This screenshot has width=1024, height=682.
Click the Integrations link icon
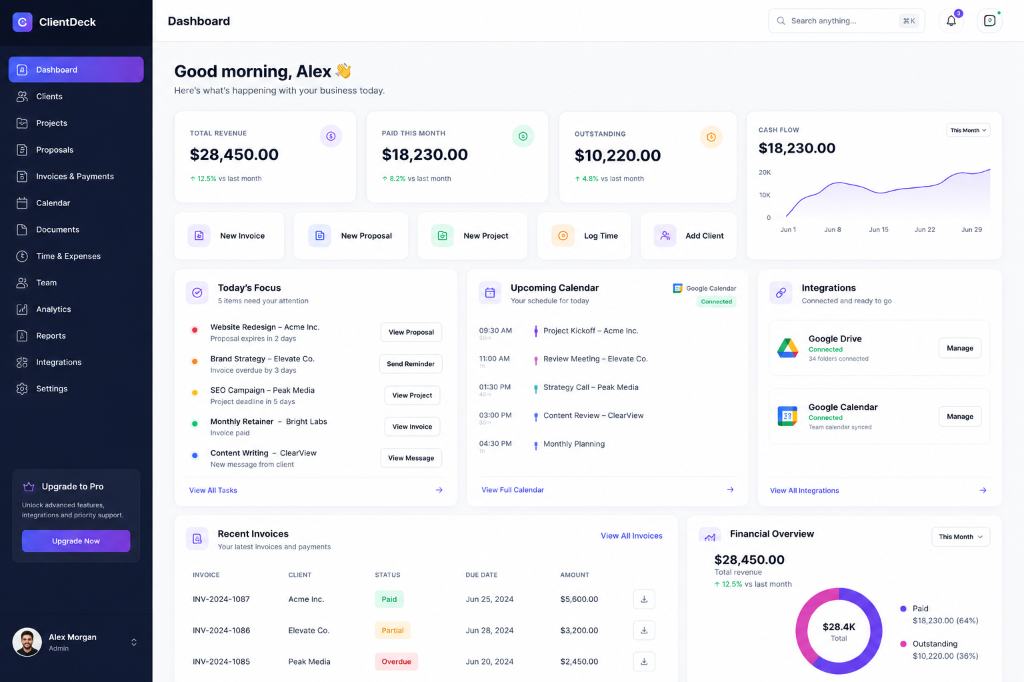780,293
